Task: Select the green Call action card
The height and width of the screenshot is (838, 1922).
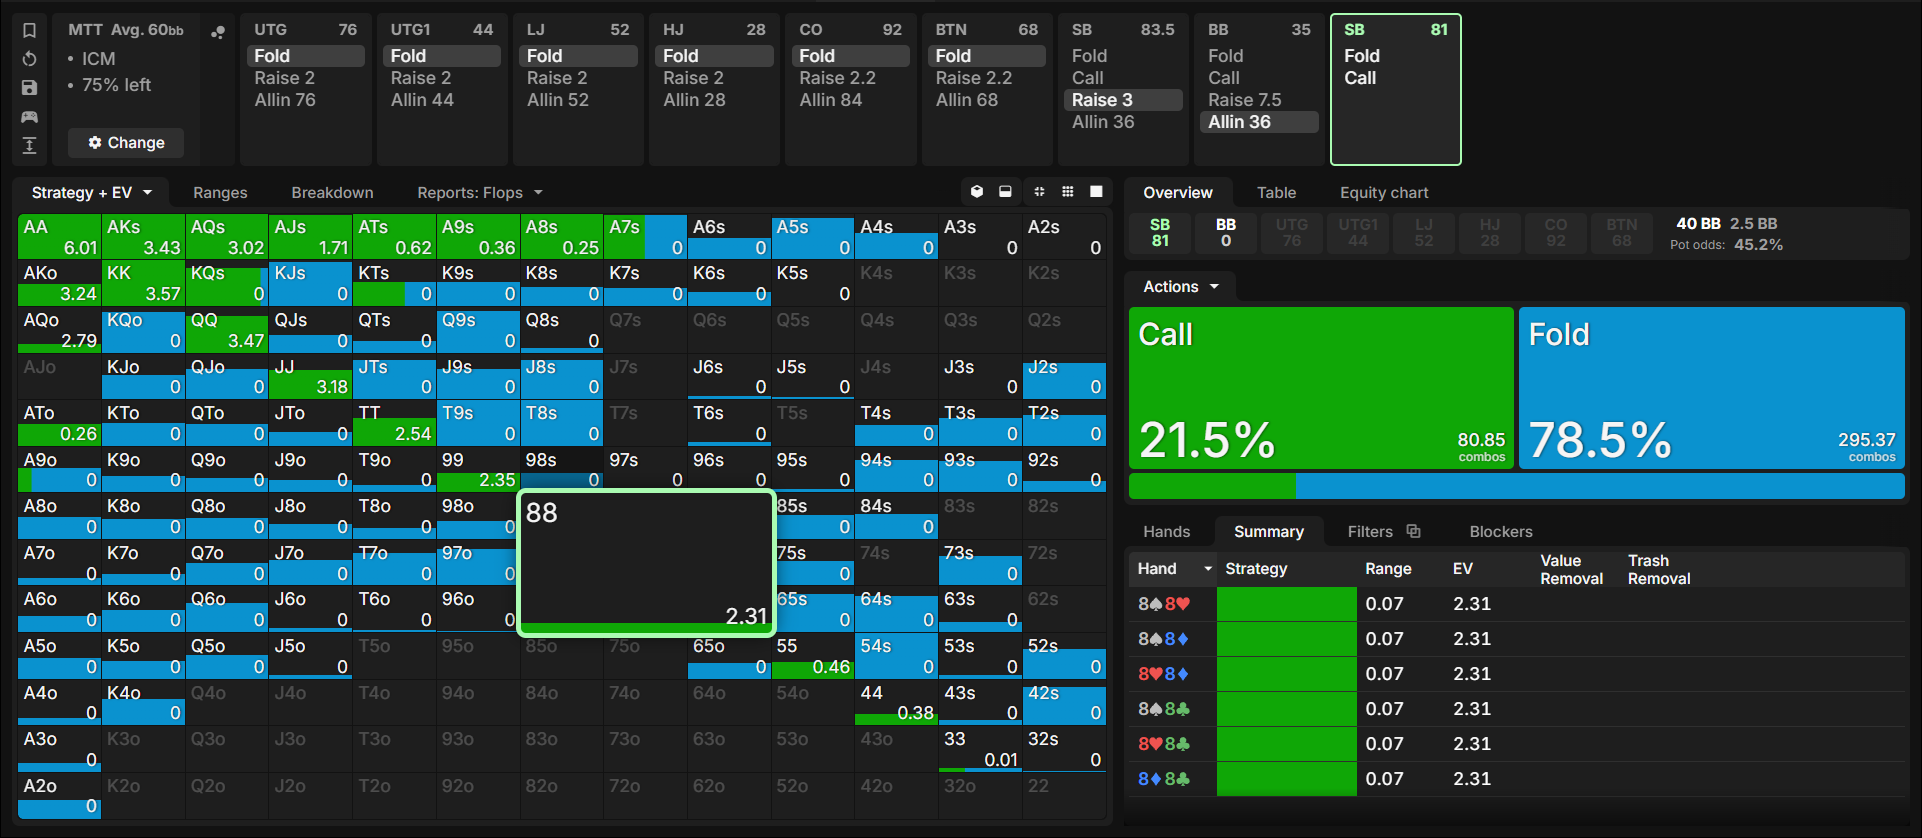Action: [x=1321, y=388]
